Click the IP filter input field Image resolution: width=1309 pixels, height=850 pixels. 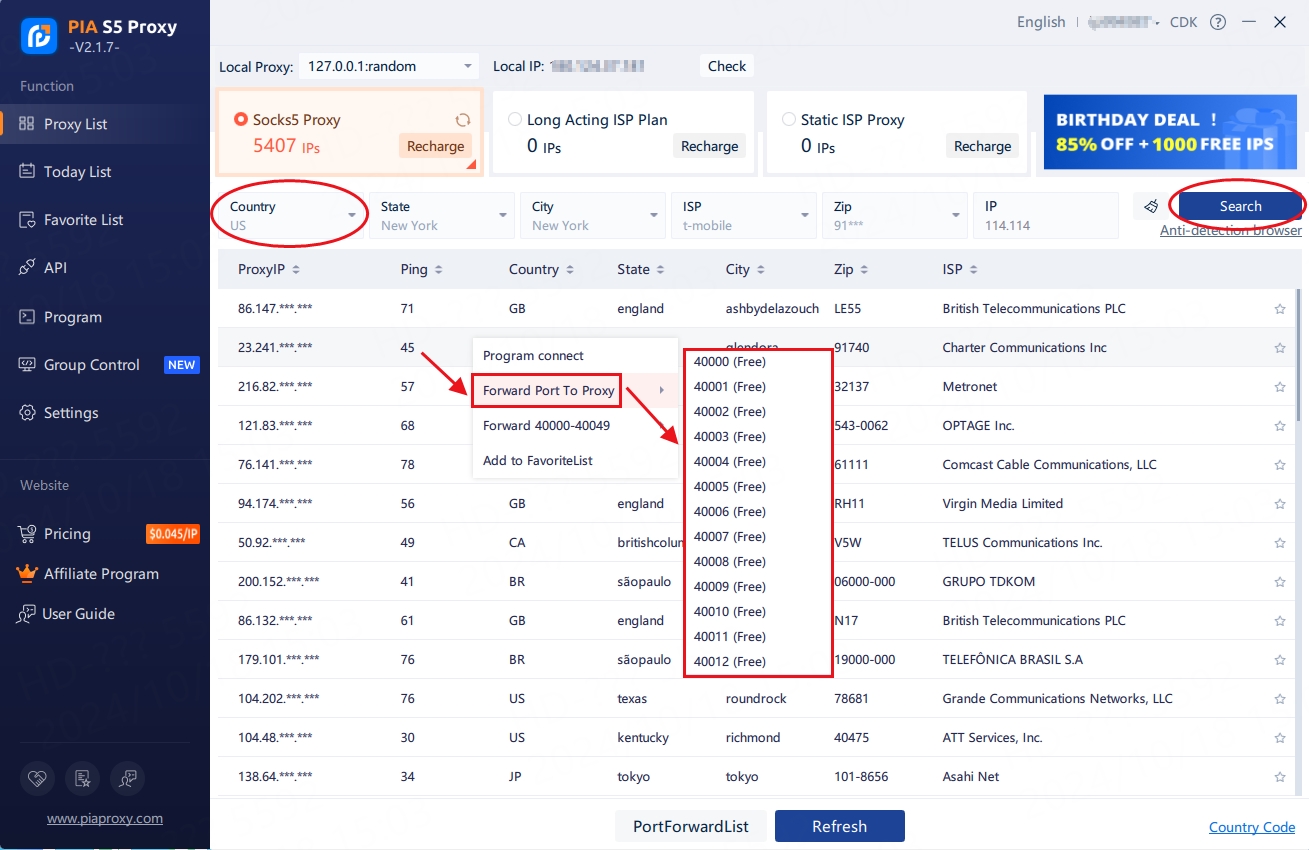pyautogui.click(x=1044, y=215)
